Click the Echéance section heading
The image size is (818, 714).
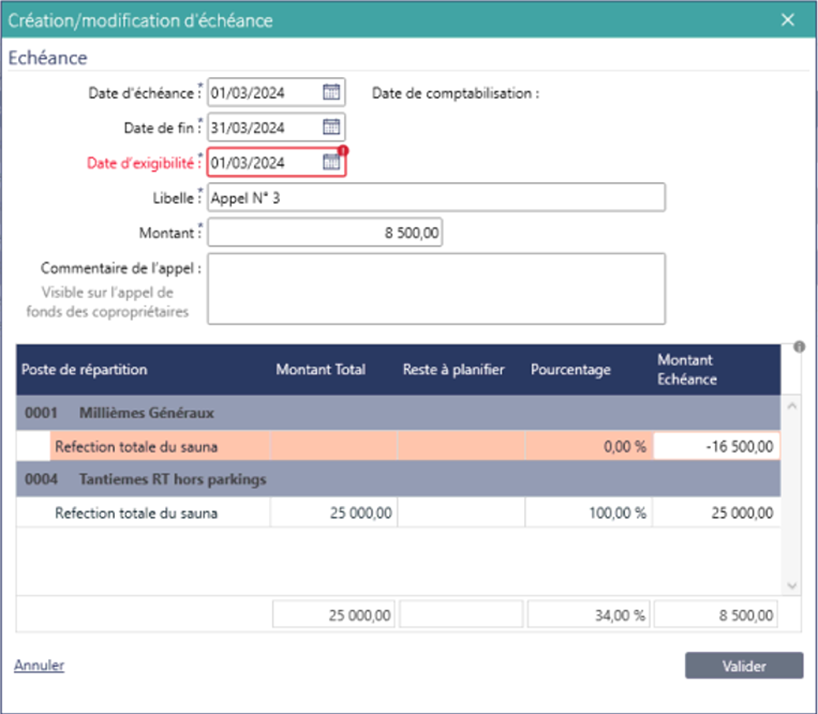pos(47,57)
